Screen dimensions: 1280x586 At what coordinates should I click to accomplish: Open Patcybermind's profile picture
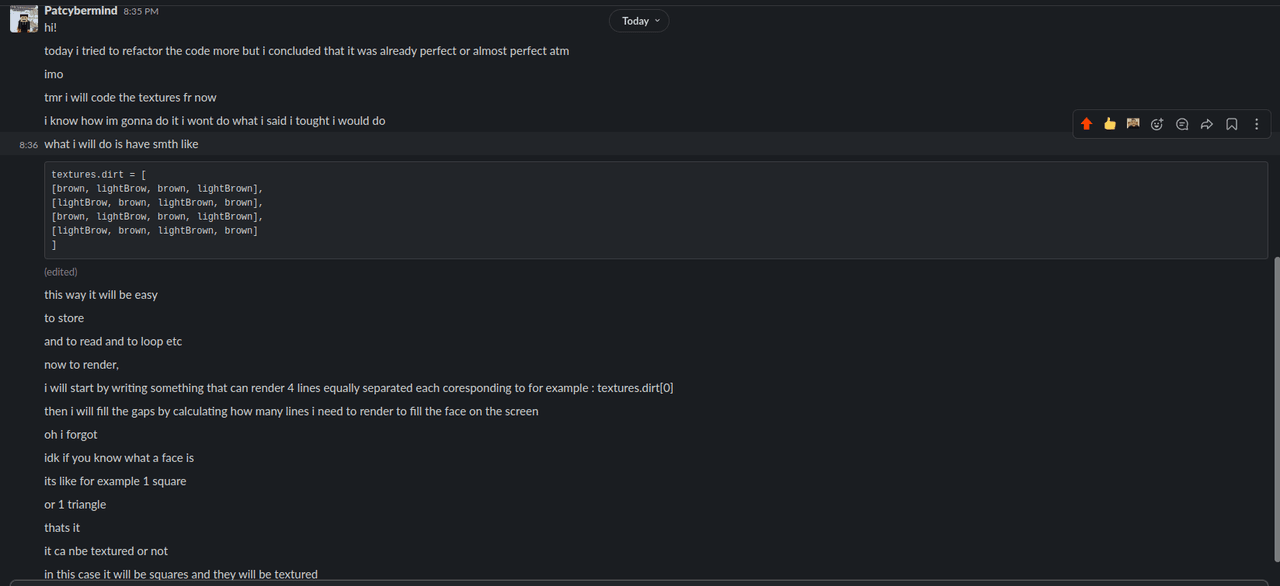click(23, 18)
